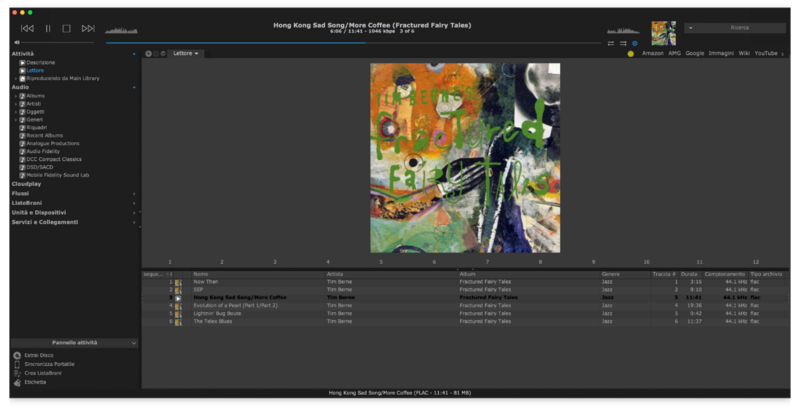Click the volume speaker icon
800x409 pixels.
tap(17, 42)
